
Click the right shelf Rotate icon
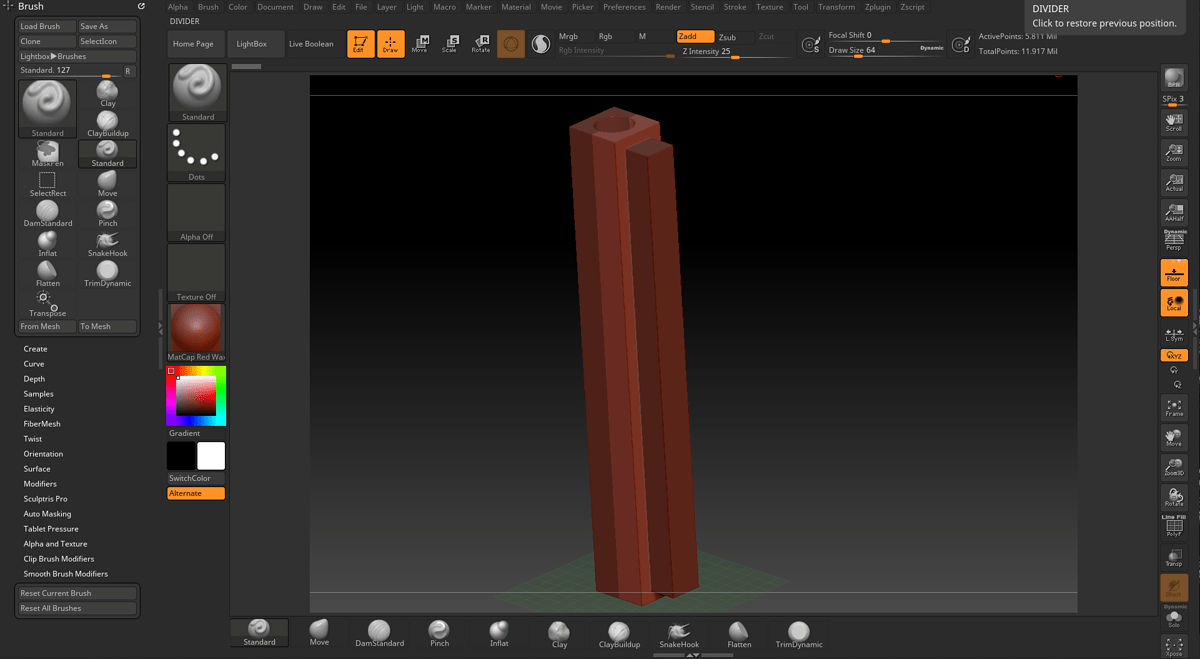(1174, 497)
